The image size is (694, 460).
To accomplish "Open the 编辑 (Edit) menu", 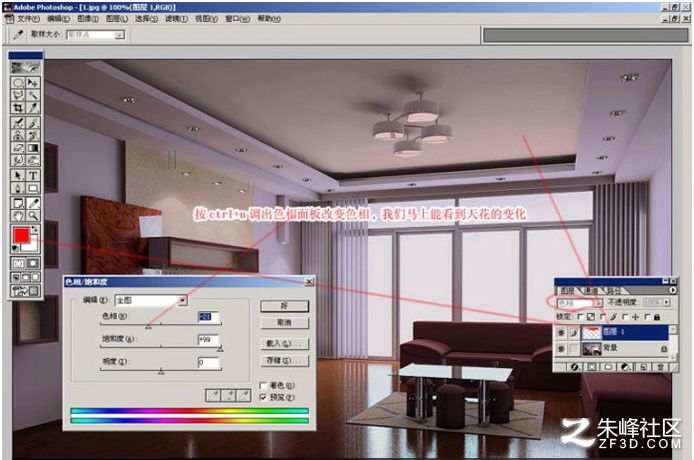I will coord(58,19).
